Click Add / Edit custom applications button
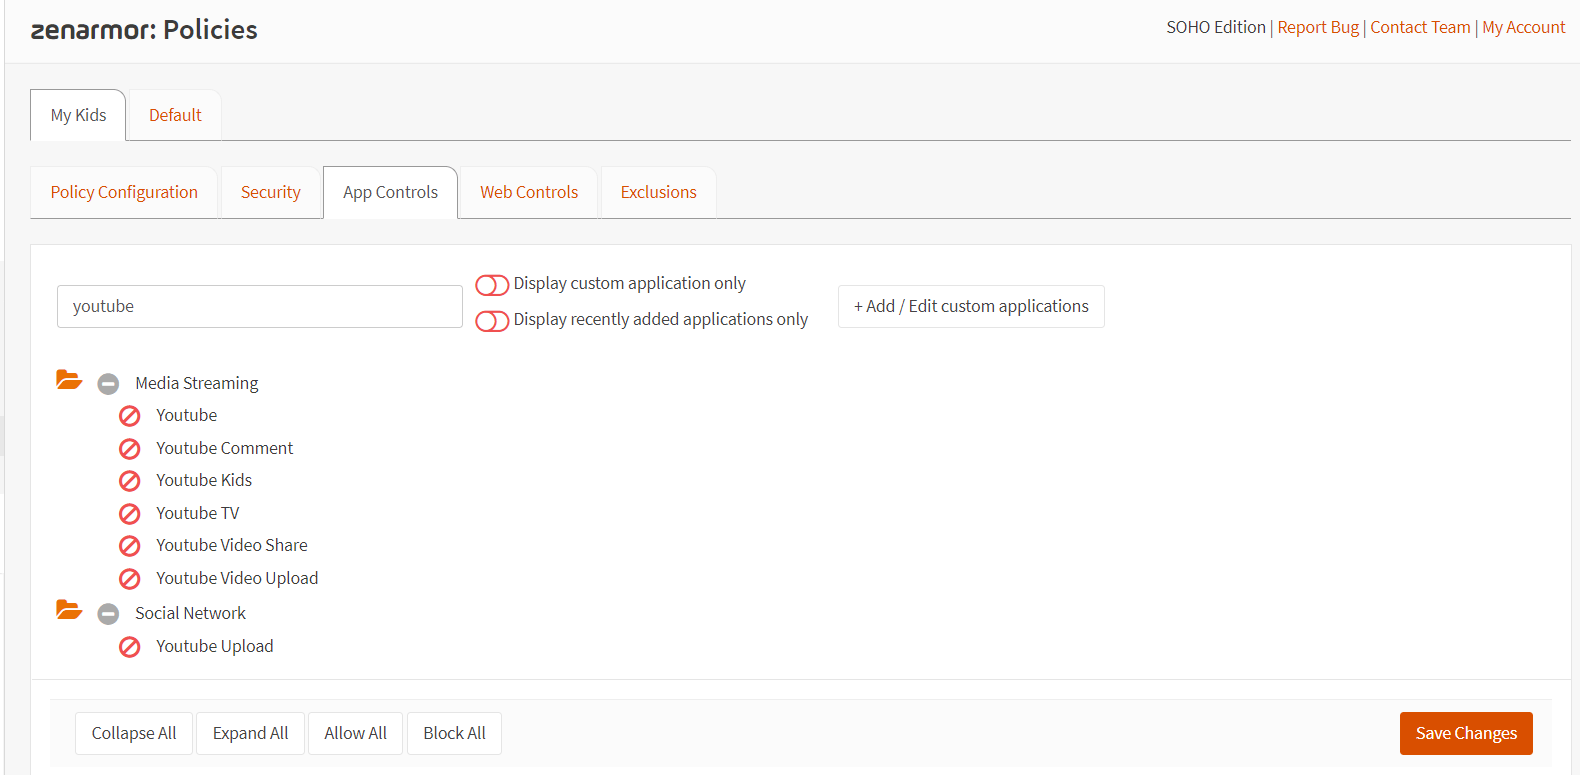This screenshot has width=1580, height=775. (x=971, y=306)
